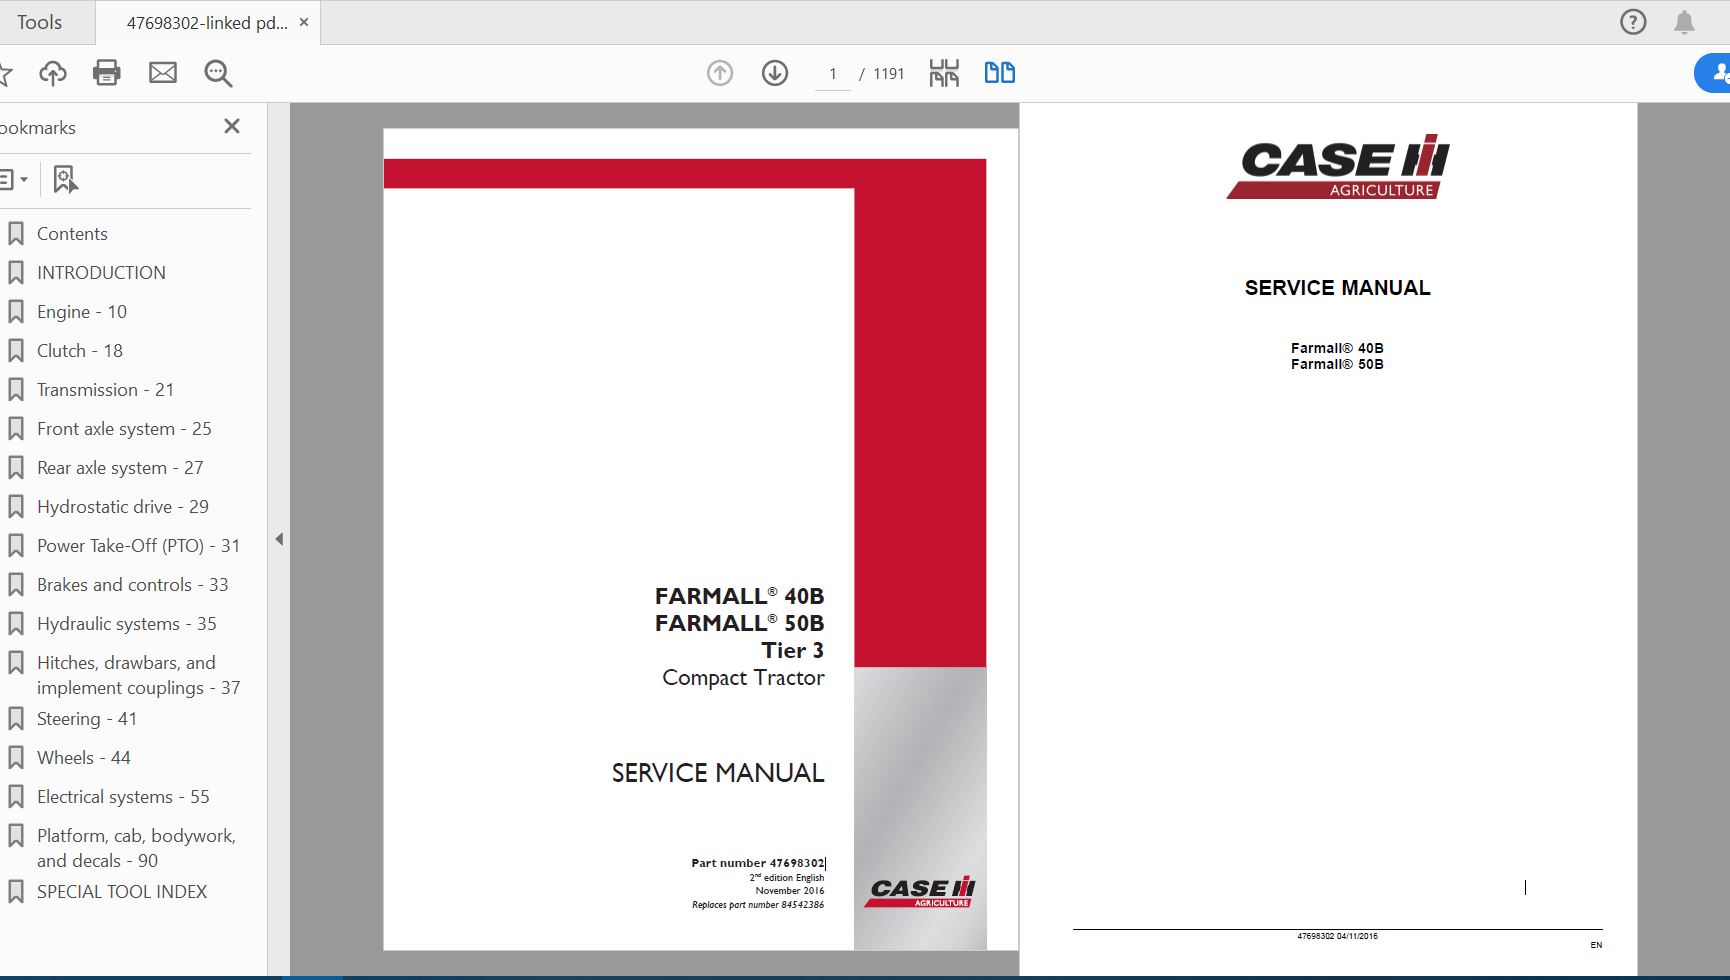
Task: Click the Compact Tractor text on cover
Action: (743, 678)
